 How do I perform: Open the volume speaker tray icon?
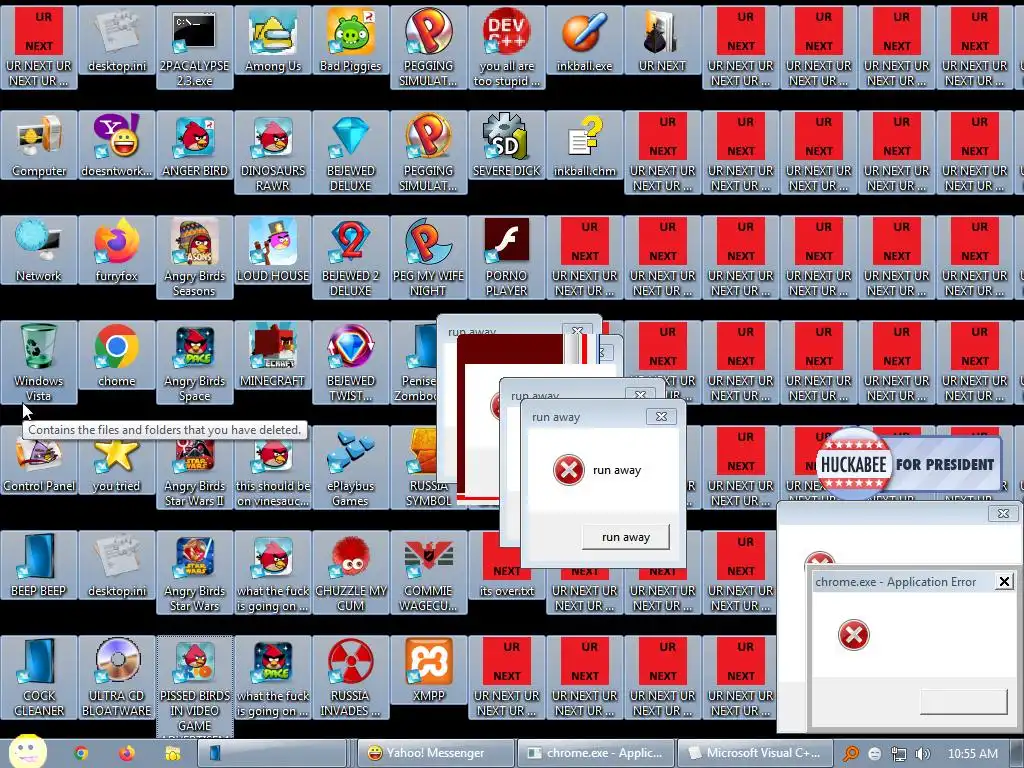(922, 754)
